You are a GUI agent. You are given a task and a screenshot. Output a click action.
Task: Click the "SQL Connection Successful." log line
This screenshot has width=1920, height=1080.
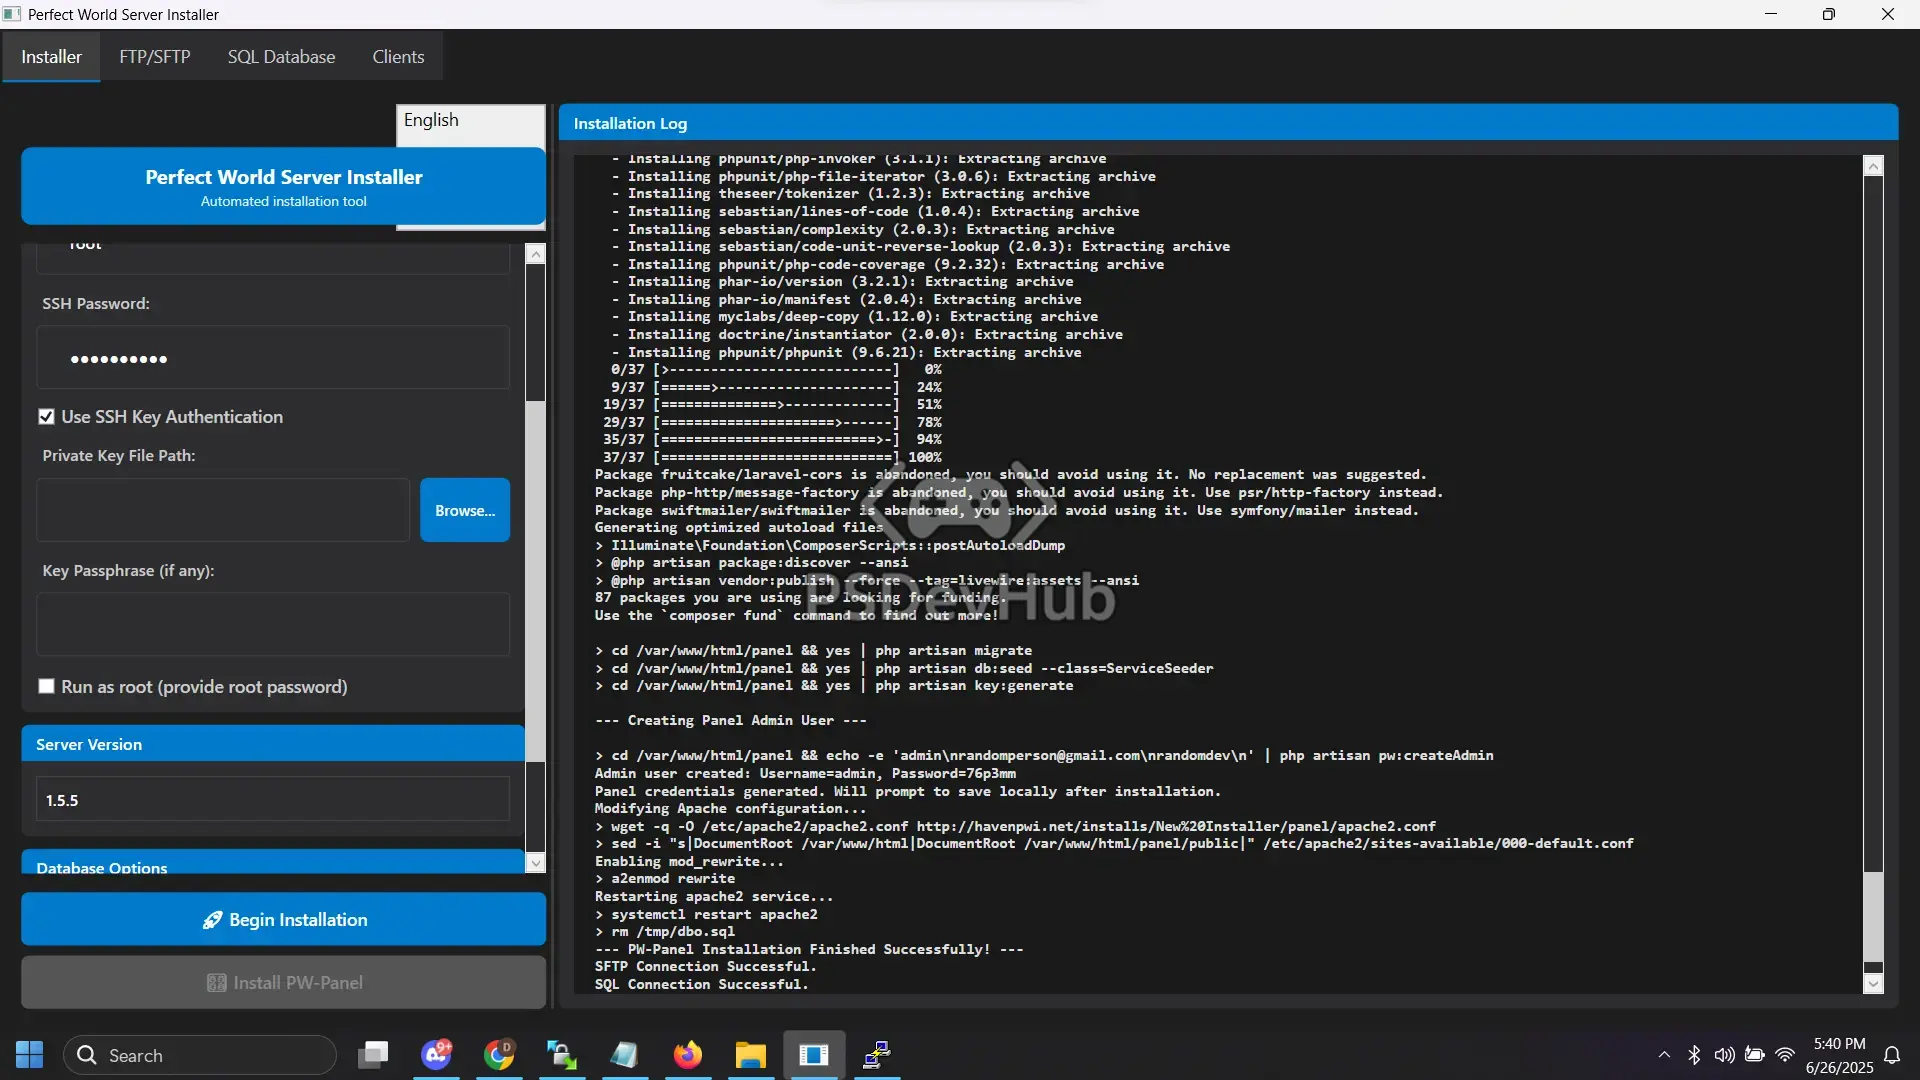click(701, 985)
